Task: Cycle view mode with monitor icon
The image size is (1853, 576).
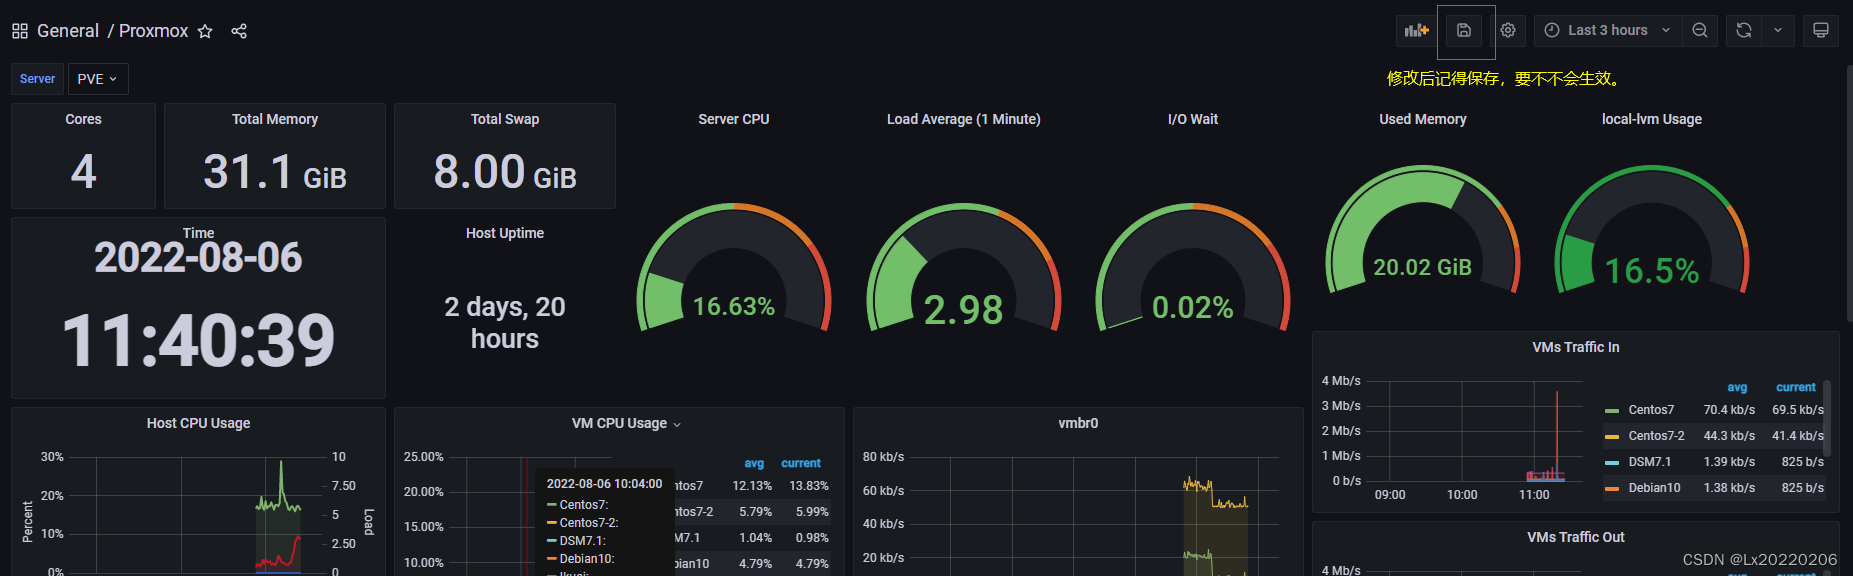Action: coord(1821,30)
